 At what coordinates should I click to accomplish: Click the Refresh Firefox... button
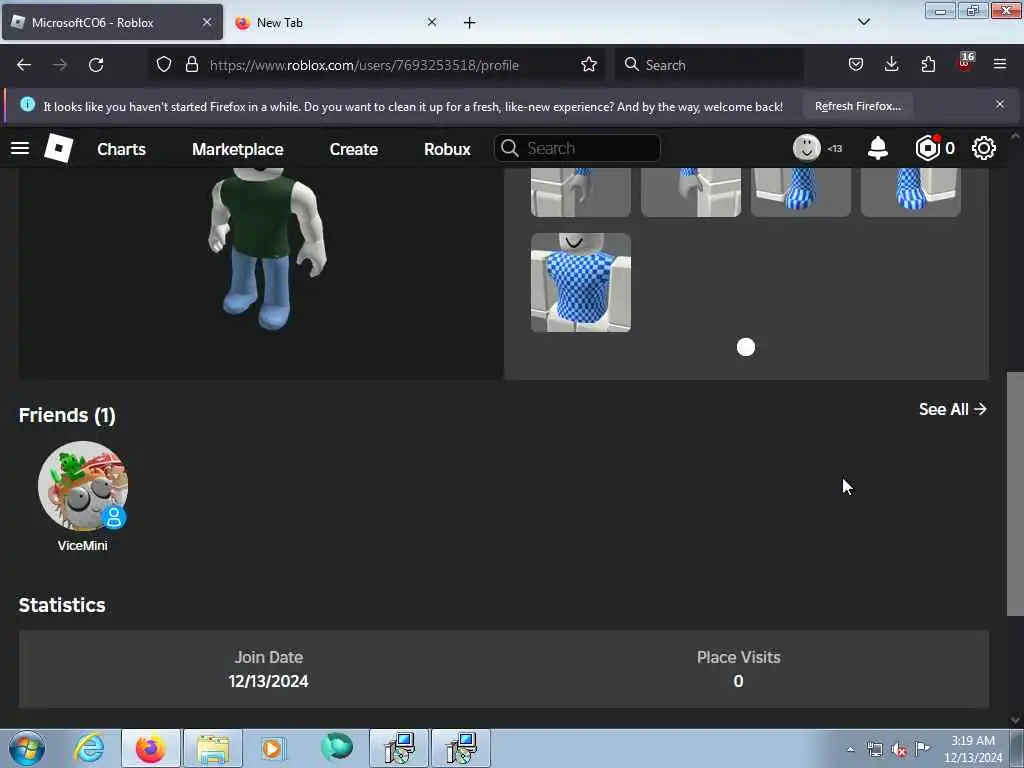pyautogui.click(x=857, y=106)
